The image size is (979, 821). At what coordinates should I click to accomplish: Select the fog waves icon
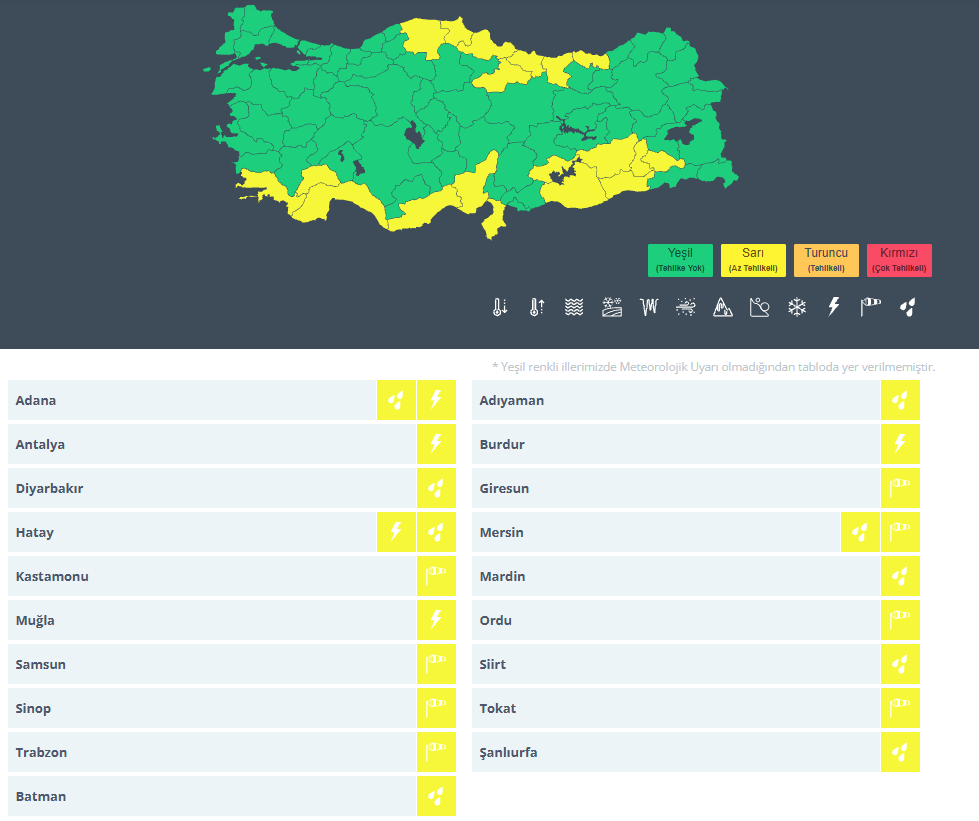(x=573, y=307)
